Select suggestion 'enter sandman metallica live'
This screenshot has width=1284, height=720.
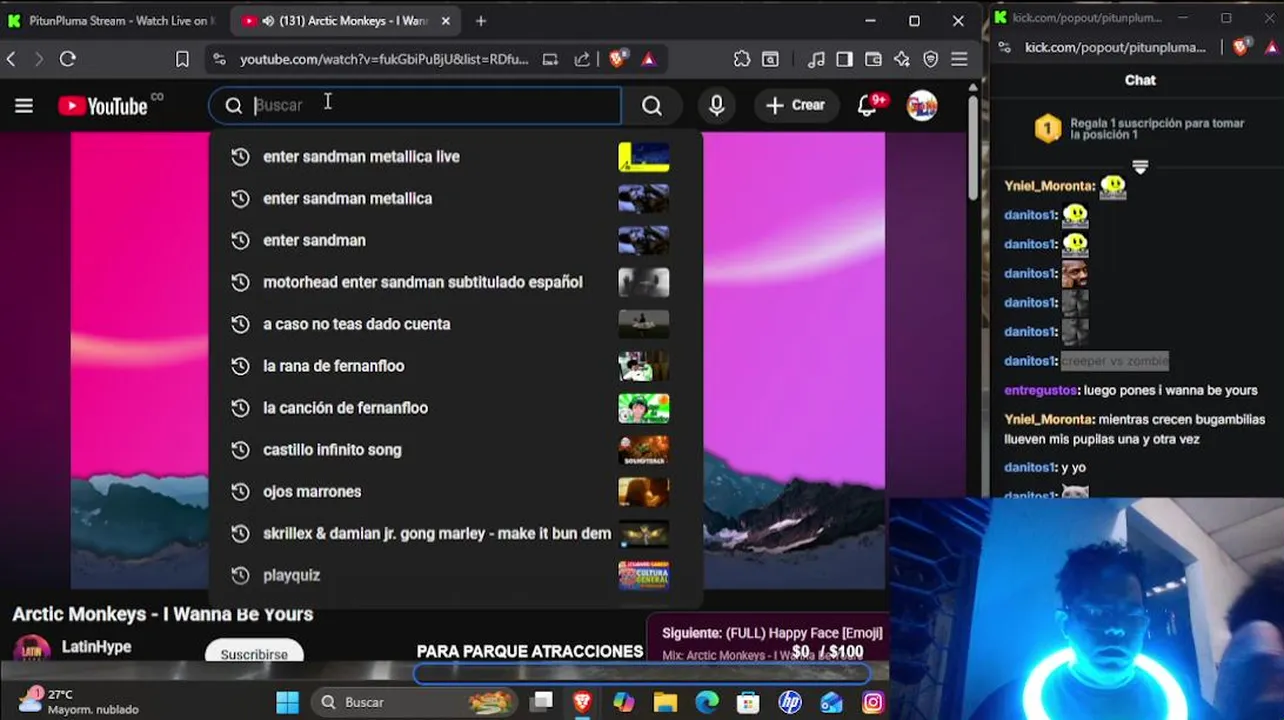pyautogui.click(x=455, y=157)
